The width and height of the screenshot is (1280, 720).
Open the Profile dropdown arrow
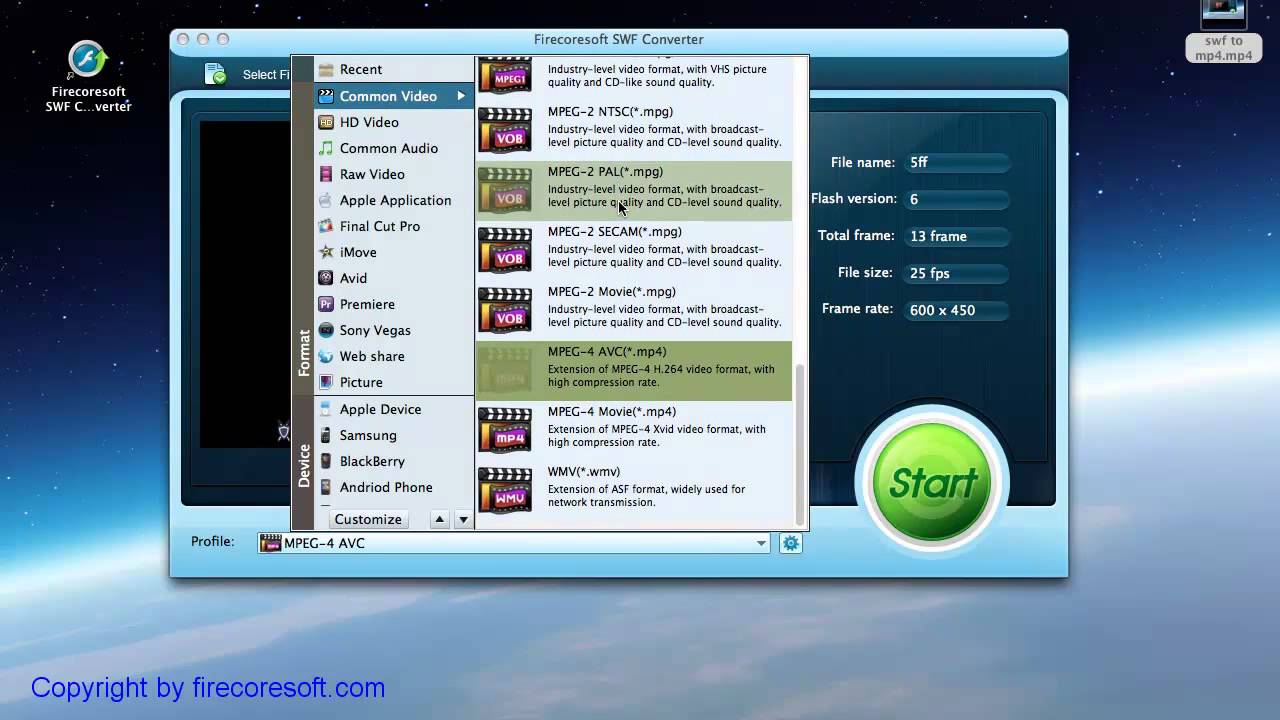761,543
